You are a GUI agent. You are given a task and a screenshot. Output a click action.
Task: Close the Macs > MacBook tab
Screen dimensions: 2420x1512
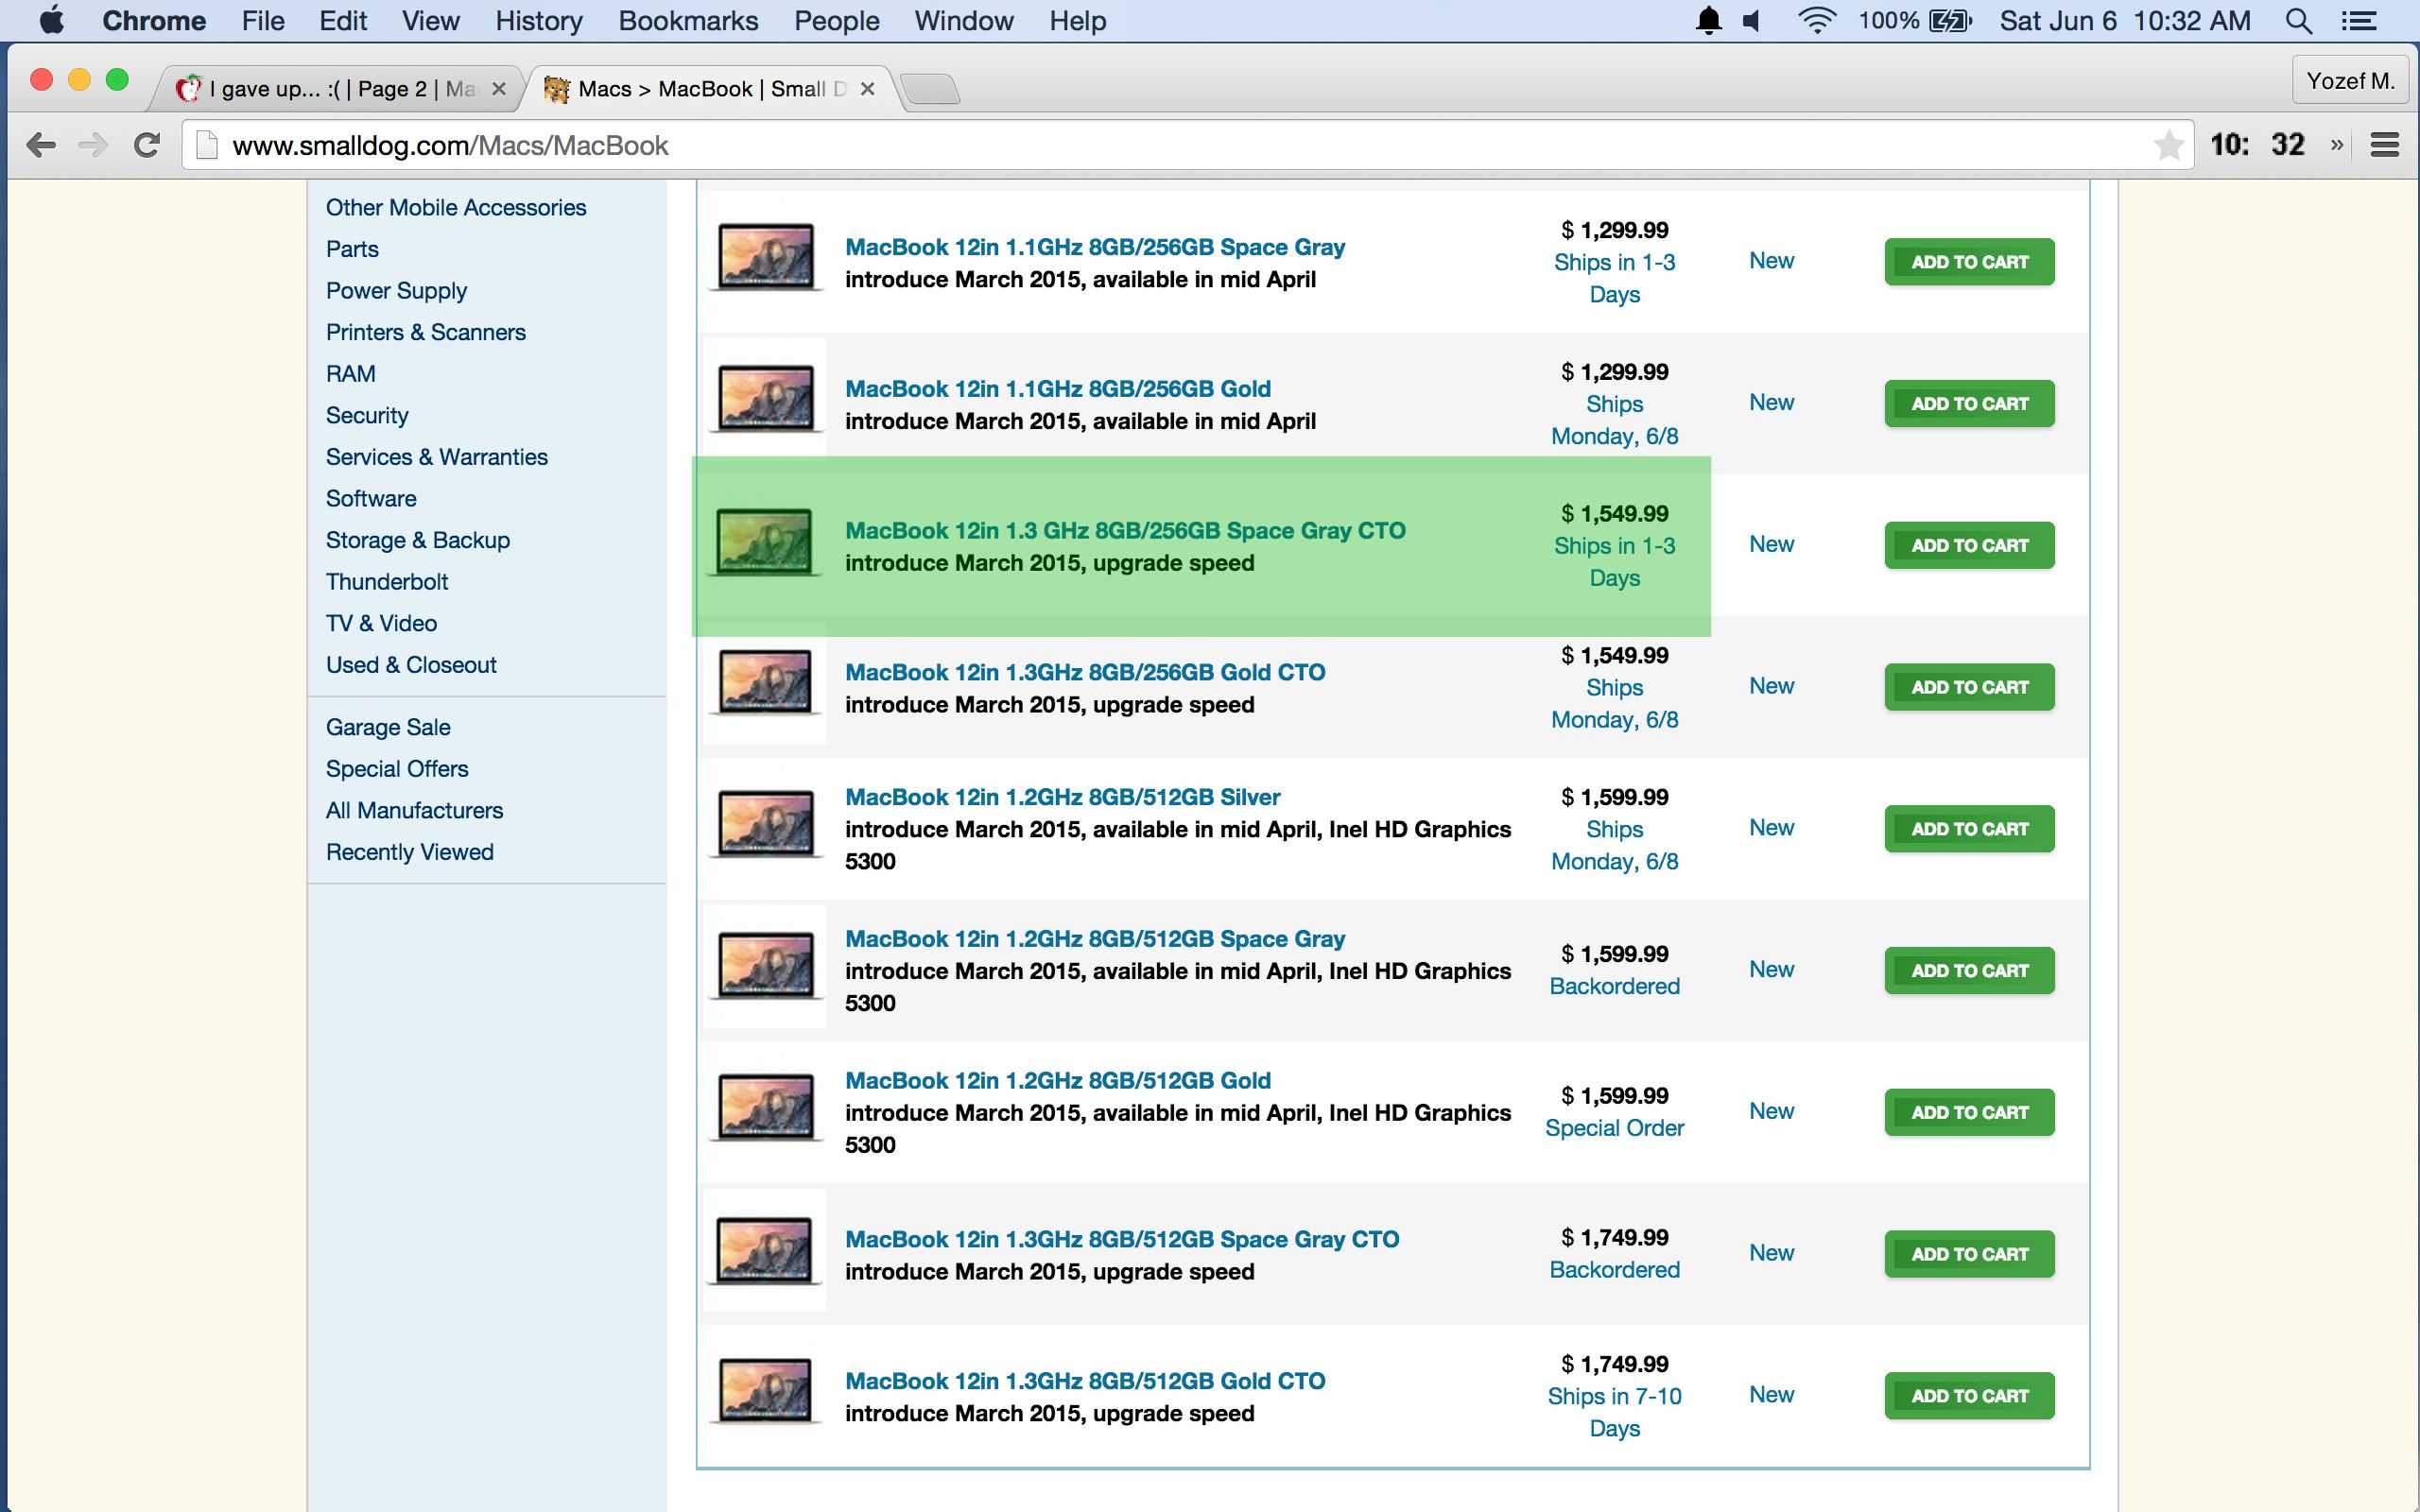point(867,89)
